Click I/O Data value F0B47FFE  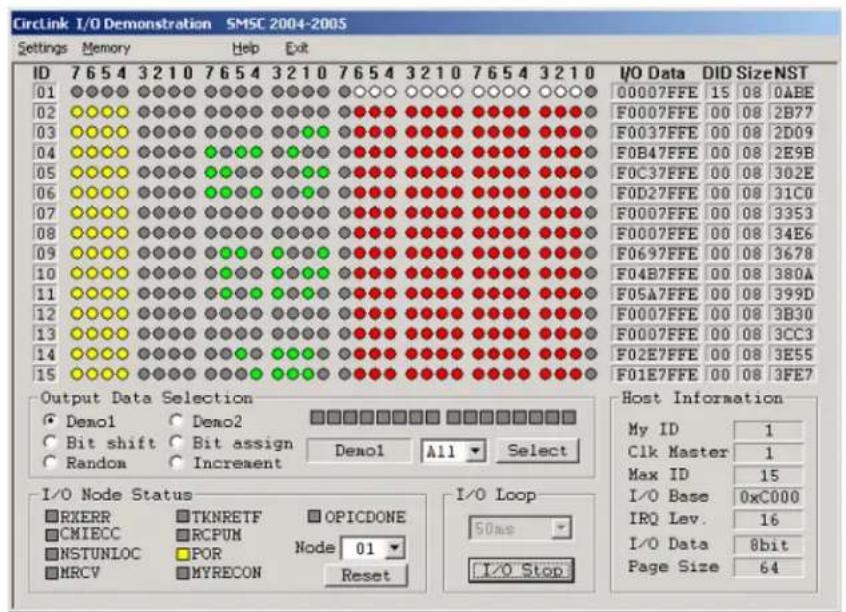pyautogui.click(x=656, y=153)
